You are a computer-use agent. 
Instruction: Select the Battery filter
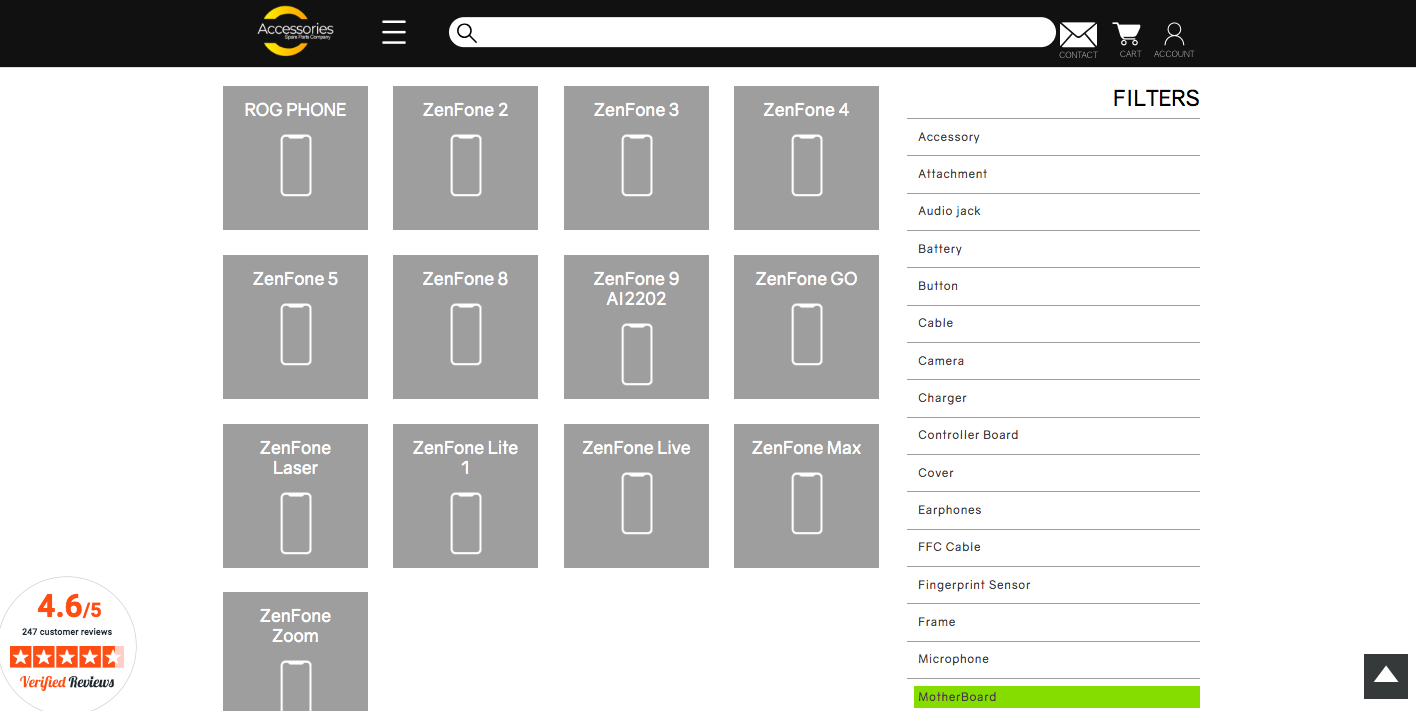pyautogui.click(x=1053, y=249)
